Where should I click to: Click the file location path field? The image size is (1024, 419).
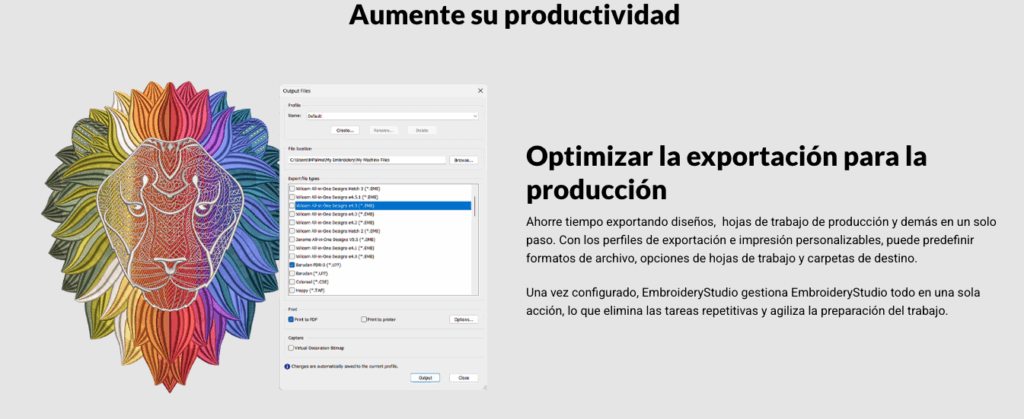click(x=367, y=160)
